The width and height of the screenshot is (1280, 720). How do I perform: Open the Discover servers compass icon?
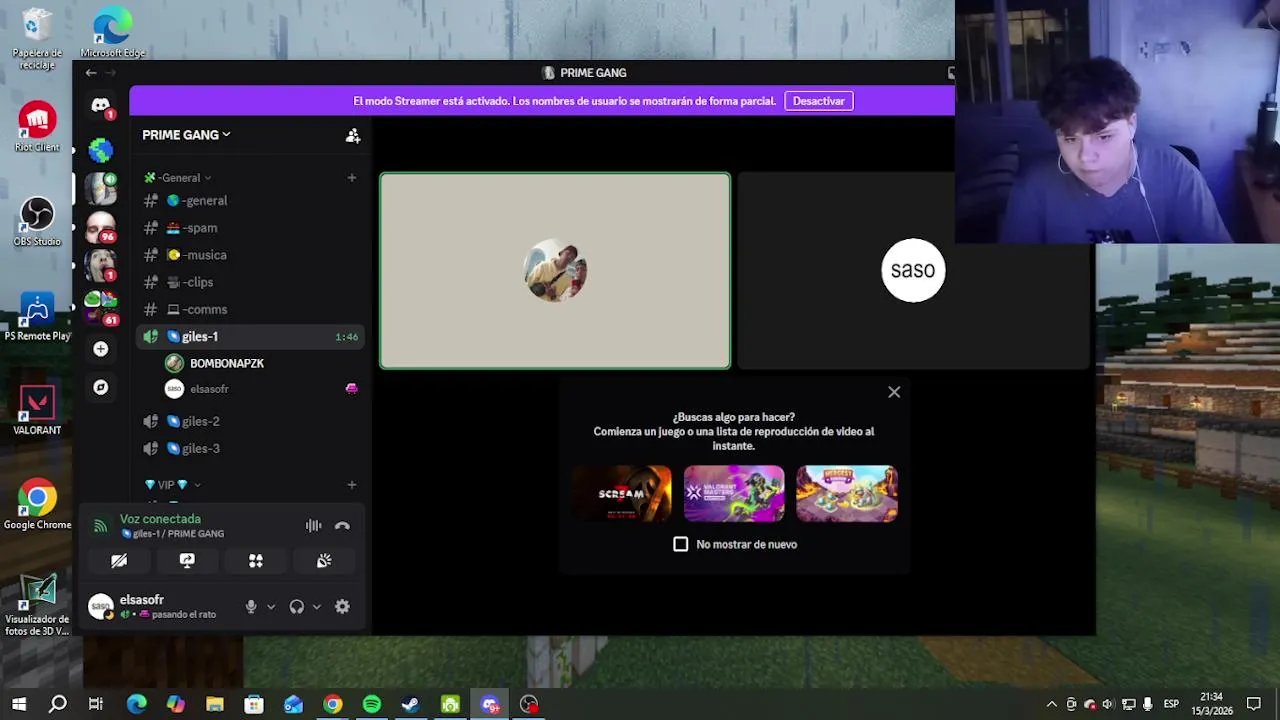pos(101,387)
